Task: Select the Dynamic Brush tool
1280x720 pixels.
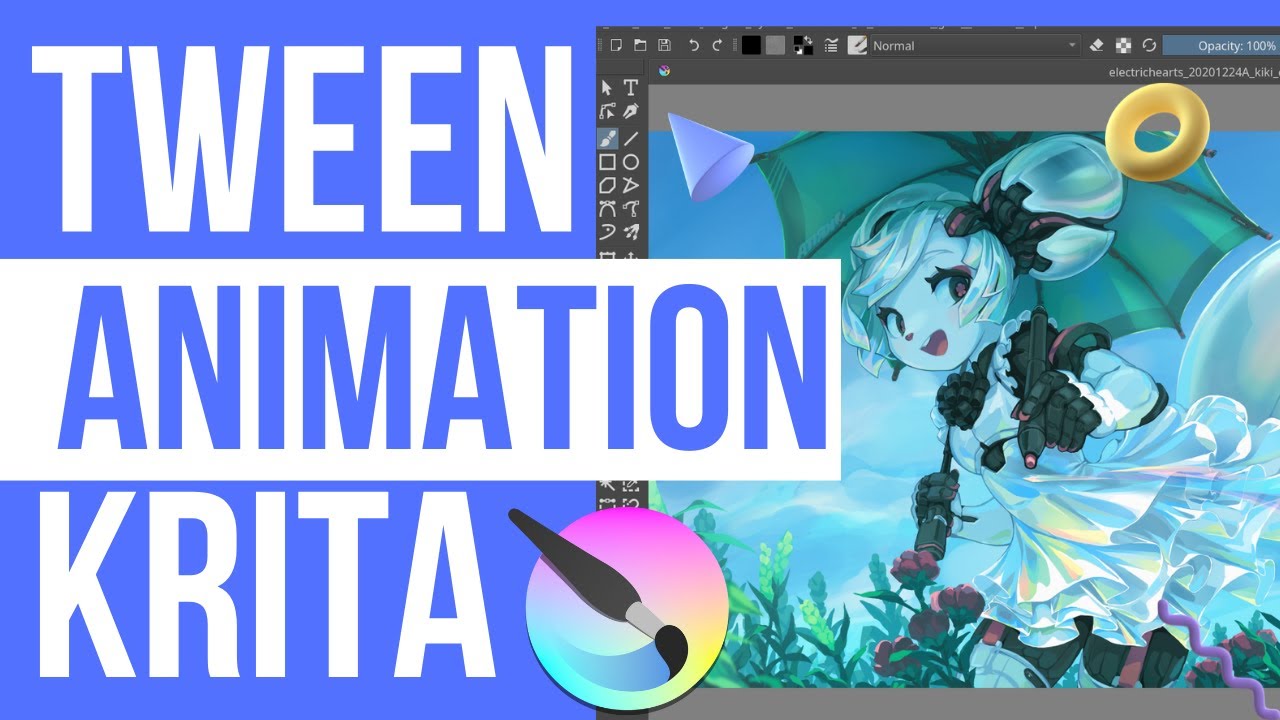Action: (607, 234)
